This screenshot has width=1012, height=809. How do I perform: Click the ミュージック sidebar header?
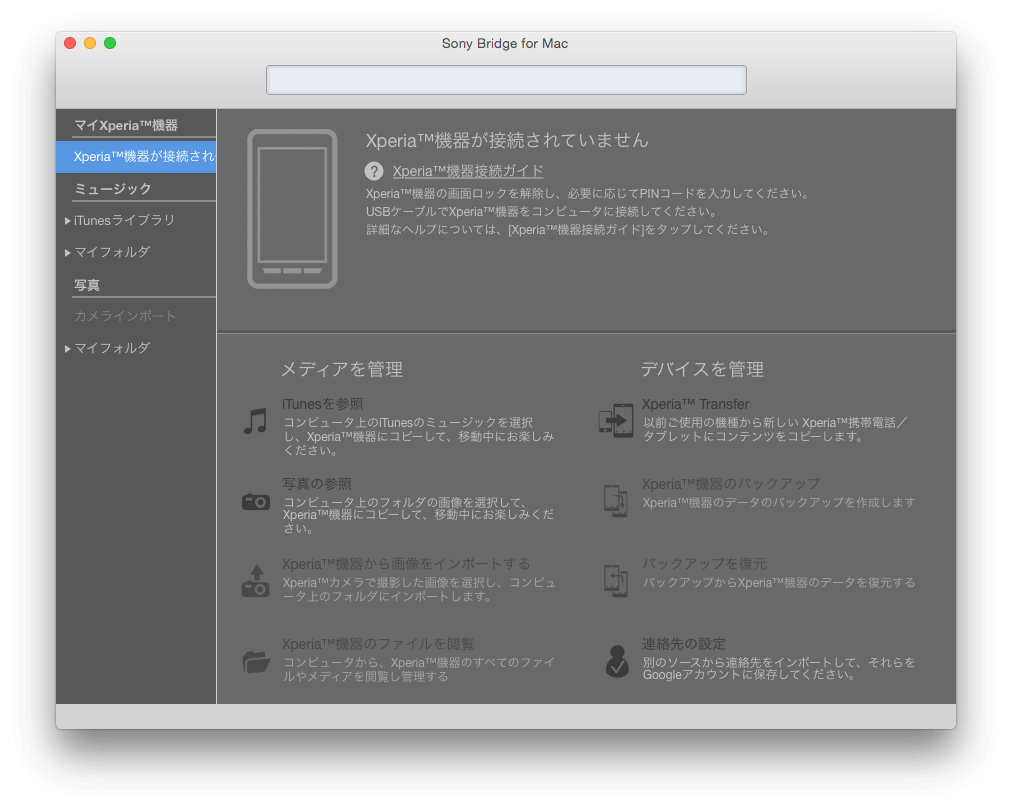click(x=113, y=189)
